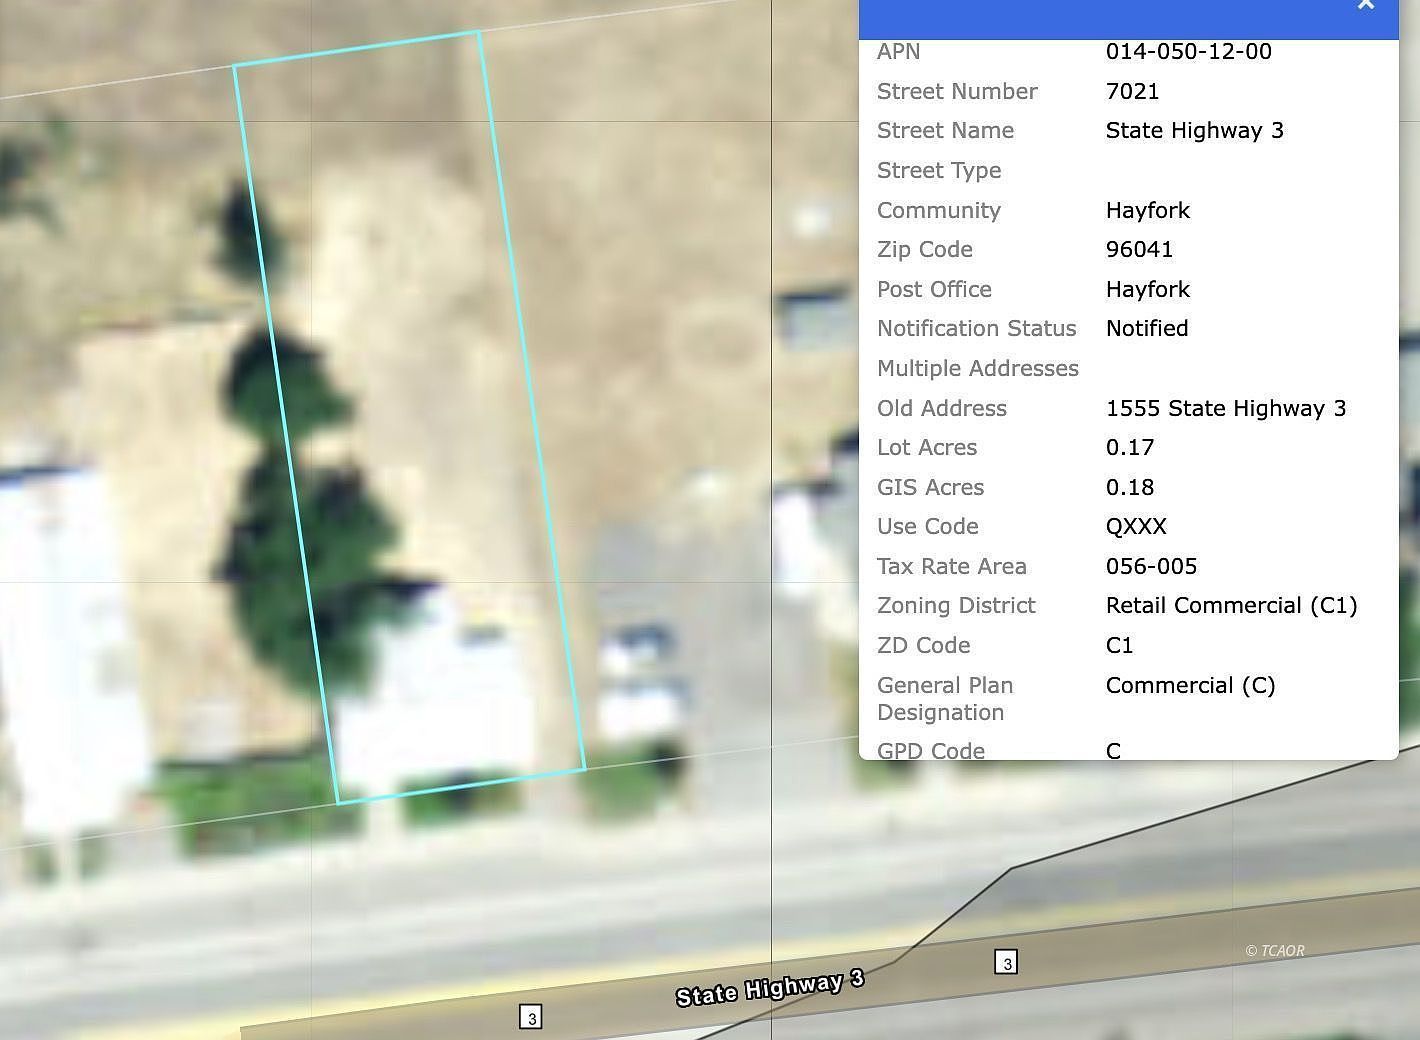This screenshot has height=1040, width=1420.
Task: Click the Street Number value 7021
Action: point(1132,92)
